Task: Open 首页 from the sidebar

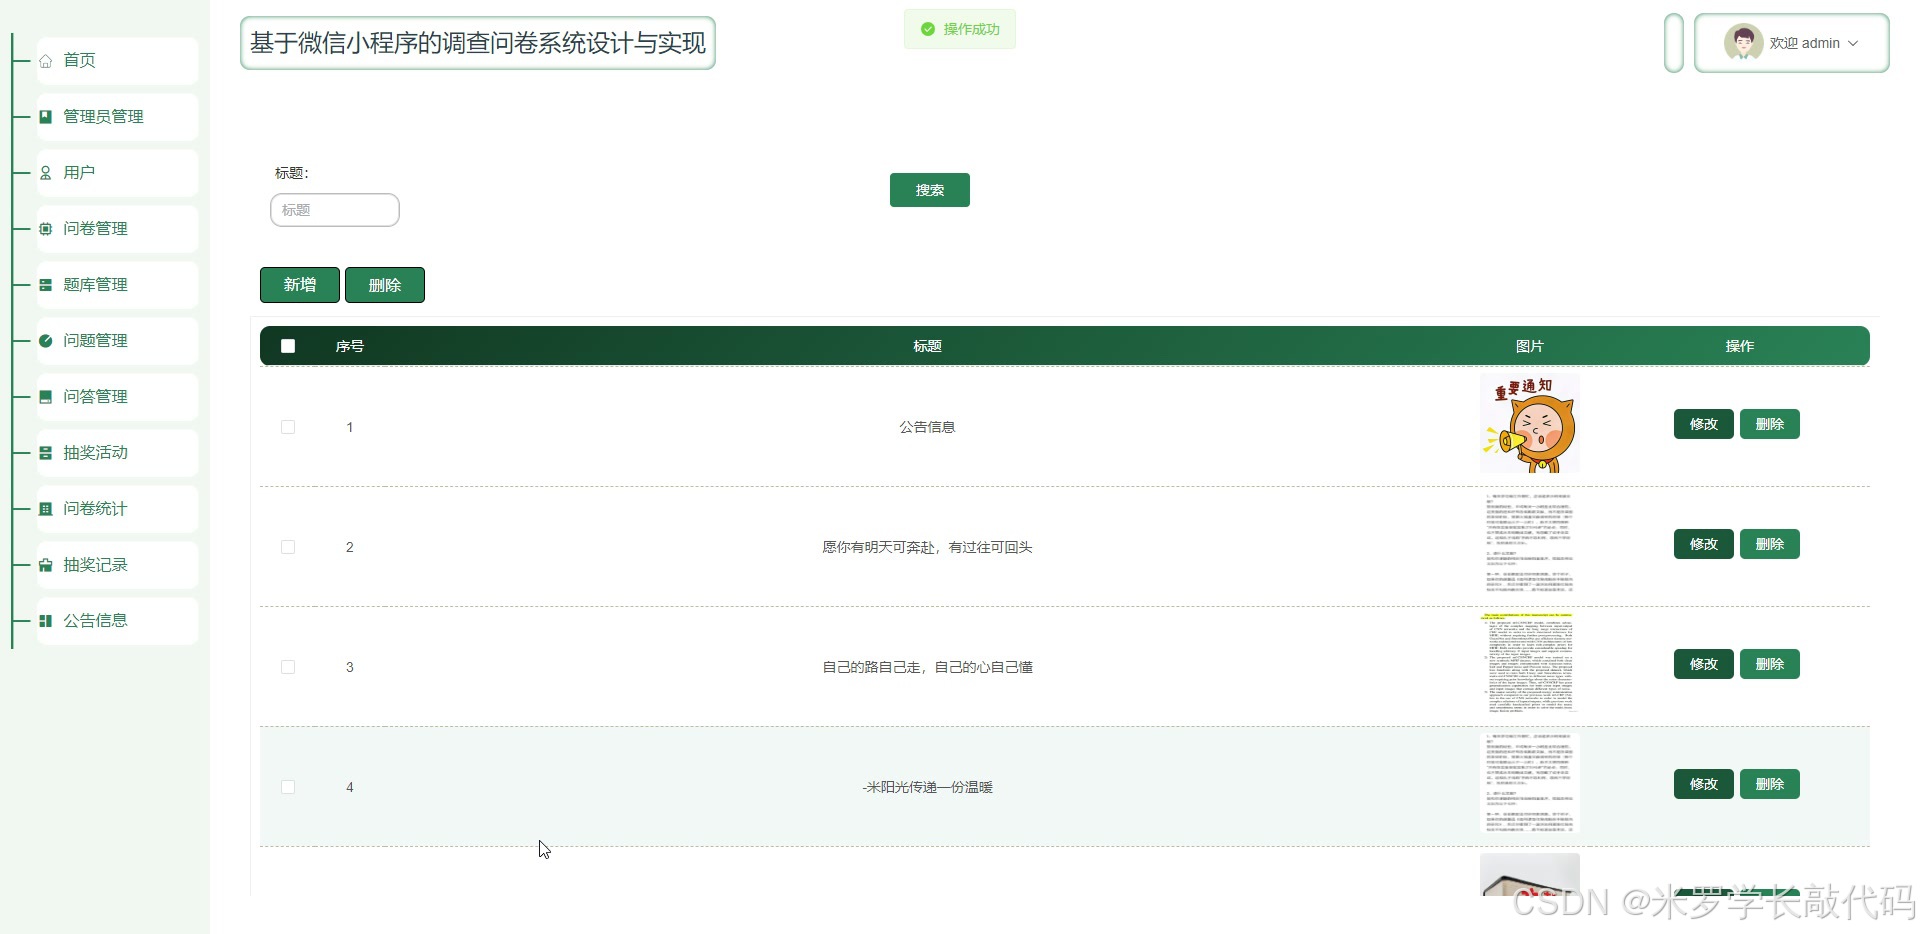Action: point(118,60)
